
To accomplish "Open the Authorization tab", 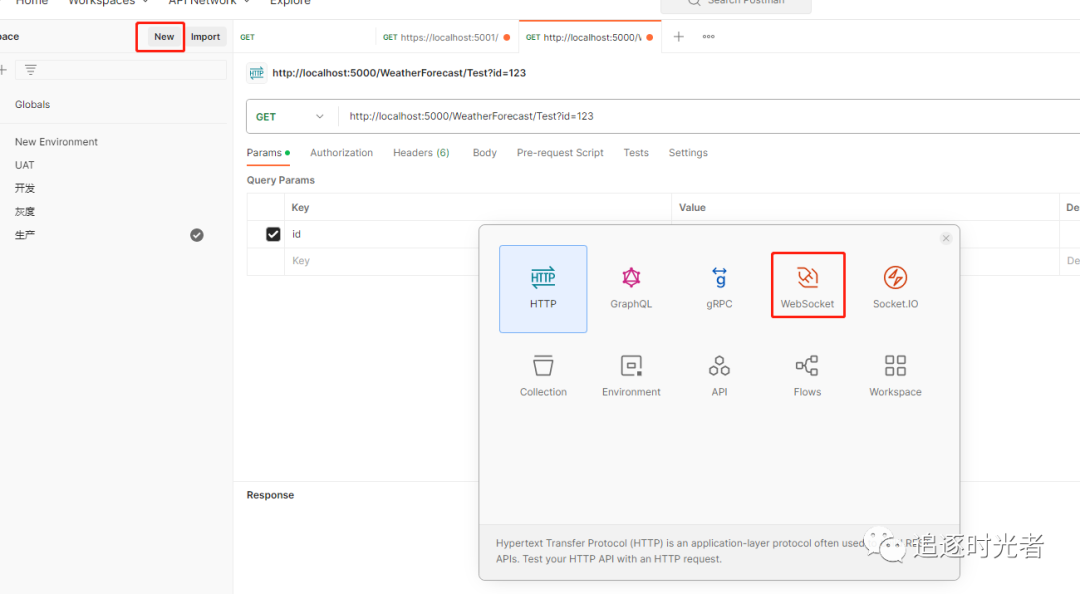I will (x=341, y=152).
